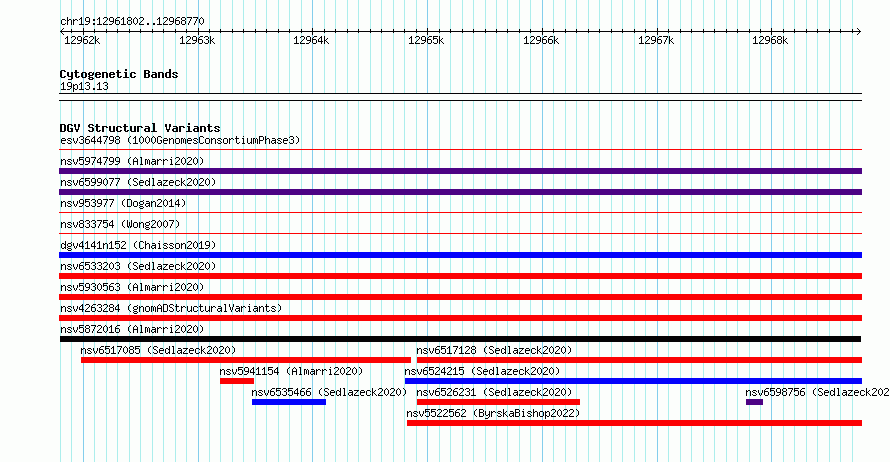Select the dgv4141n152 blue variant bar
This screenshot has width=890, height=462.
click(x=460, y=255)
